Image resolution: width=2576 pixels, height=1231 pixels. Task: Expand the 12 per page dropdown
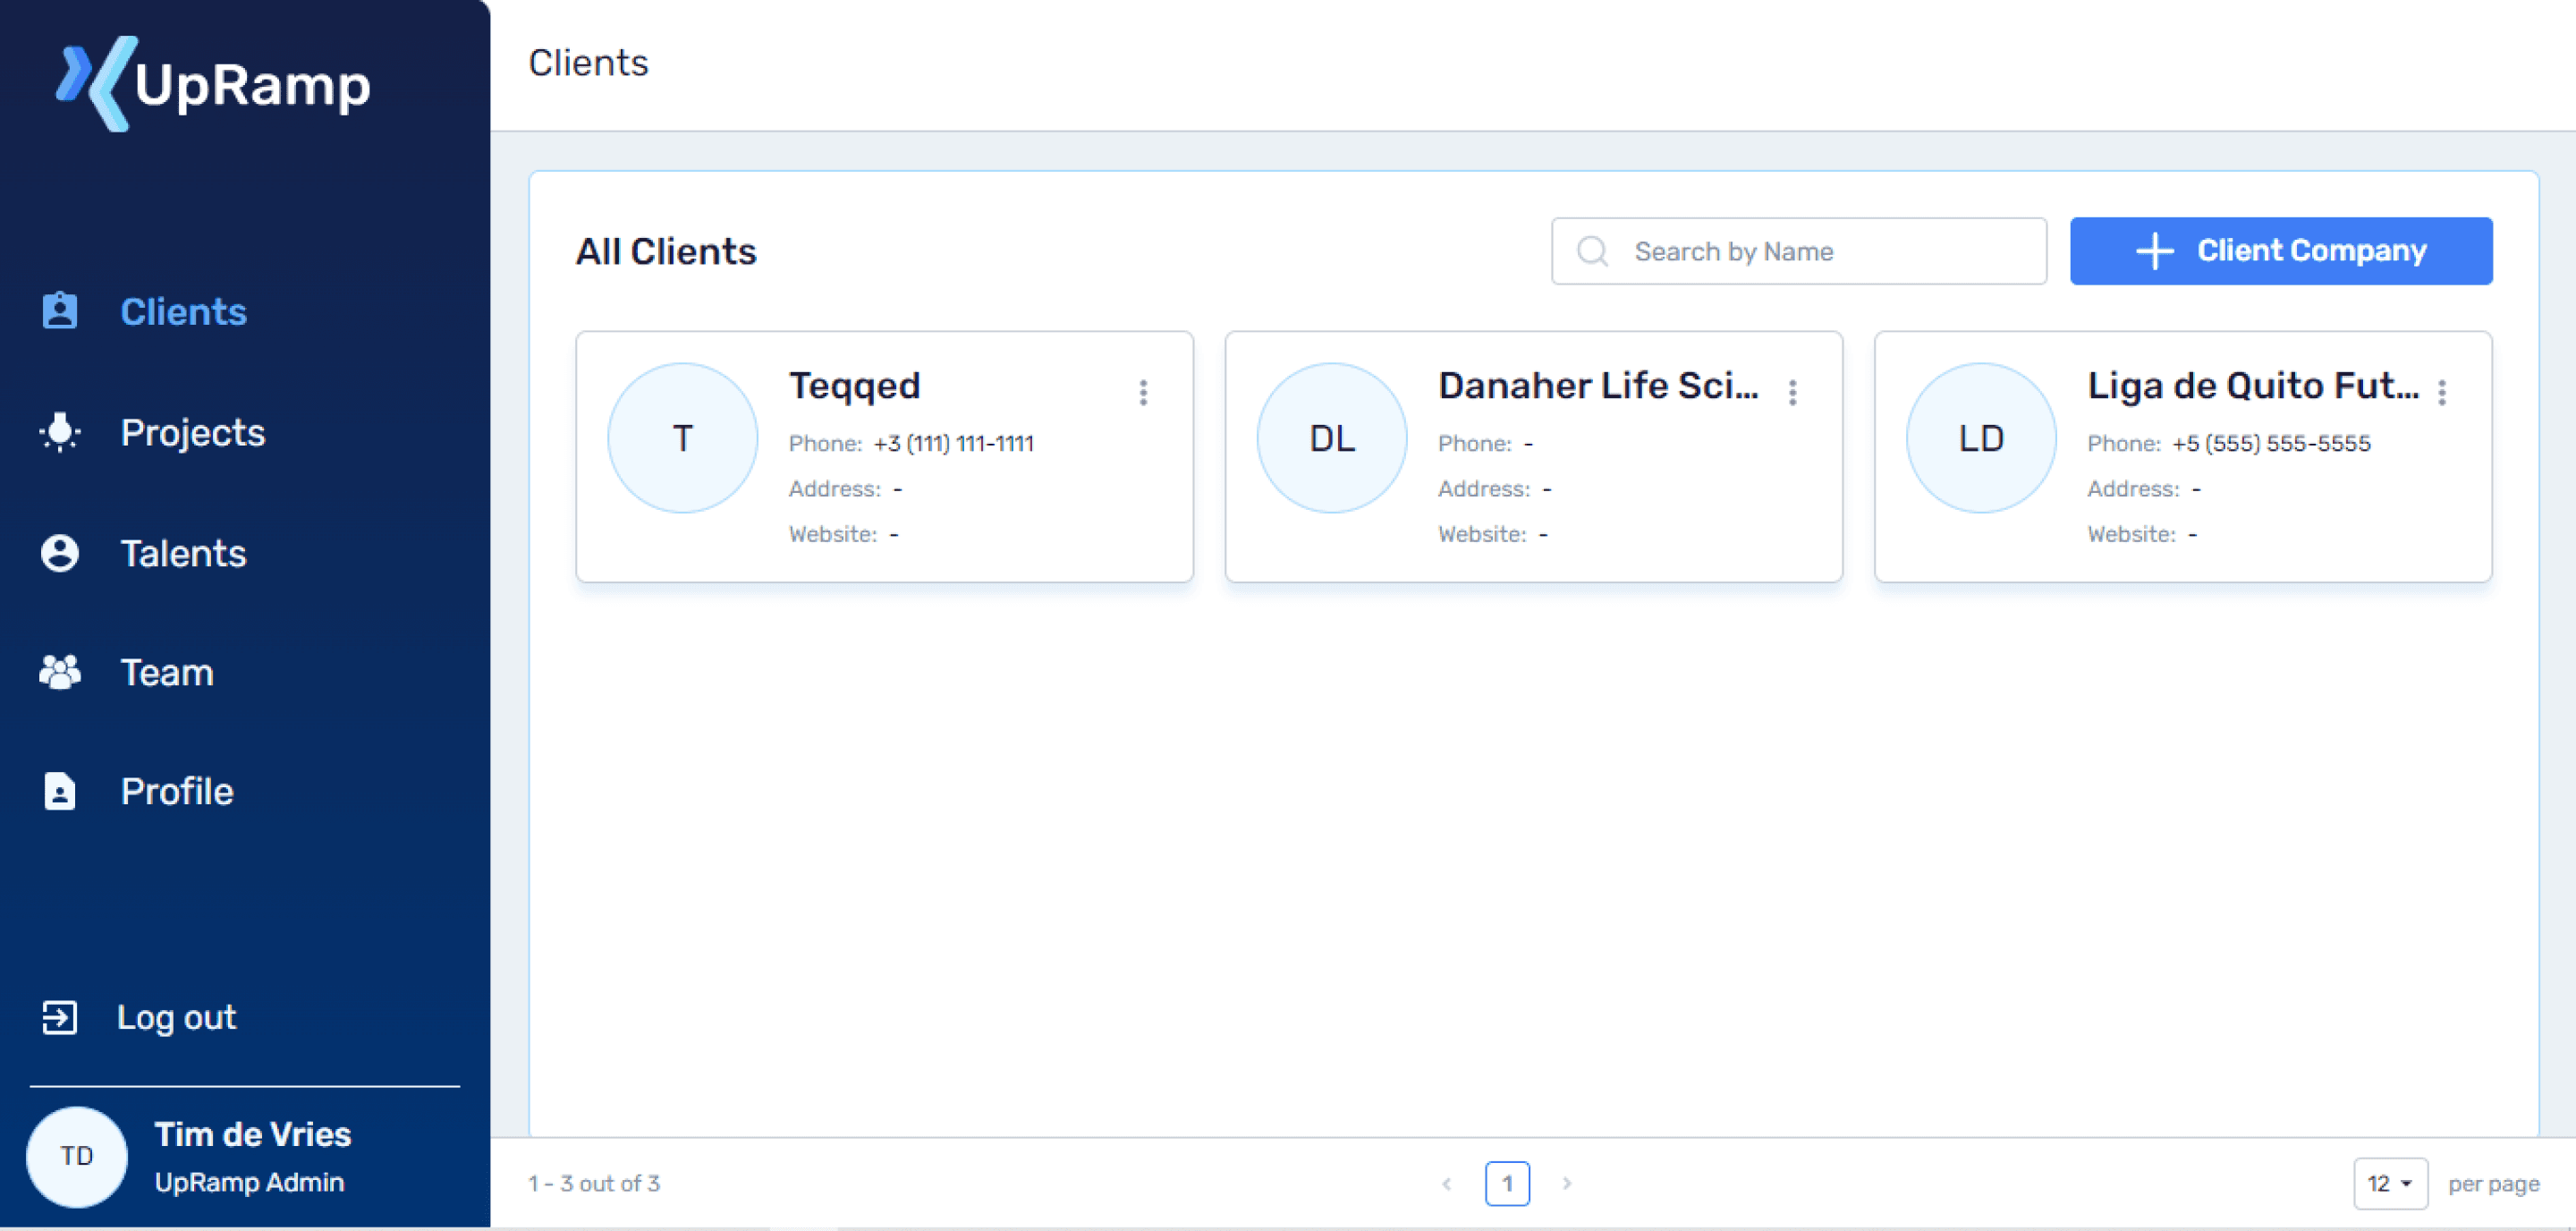(2389, 1183)
